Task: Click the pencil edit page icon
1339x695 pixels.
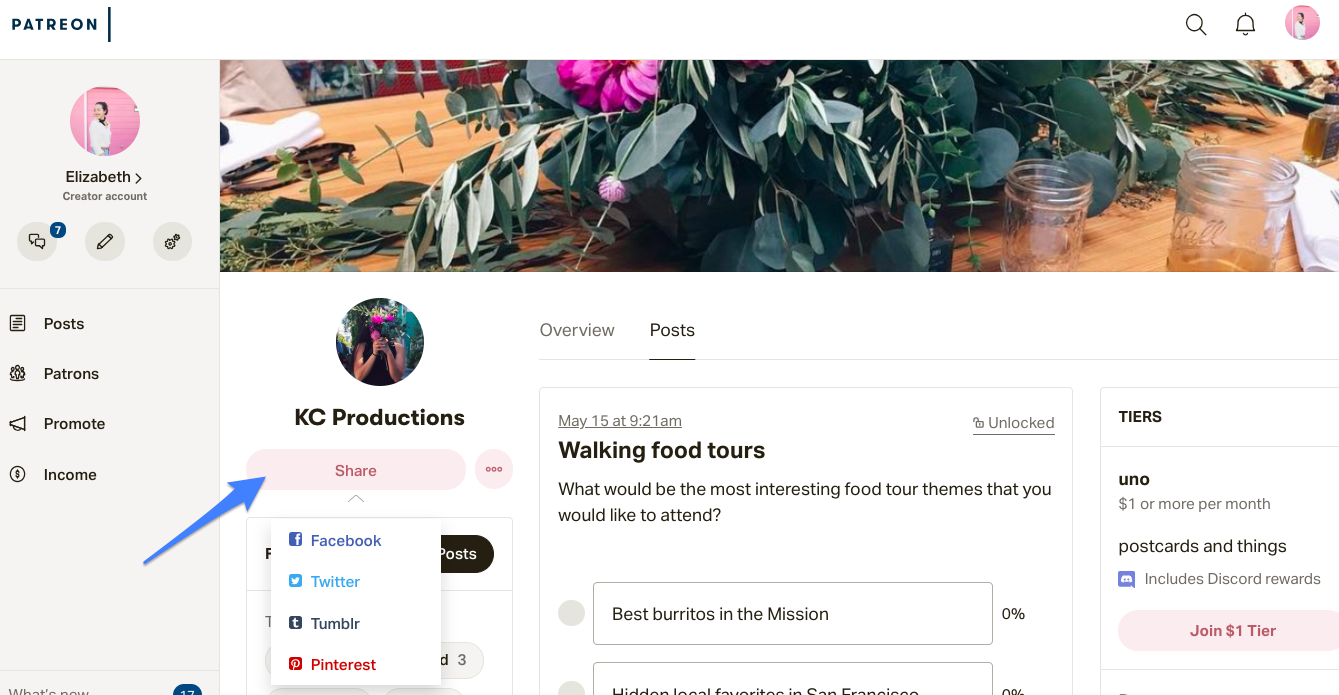Action: 104,241
